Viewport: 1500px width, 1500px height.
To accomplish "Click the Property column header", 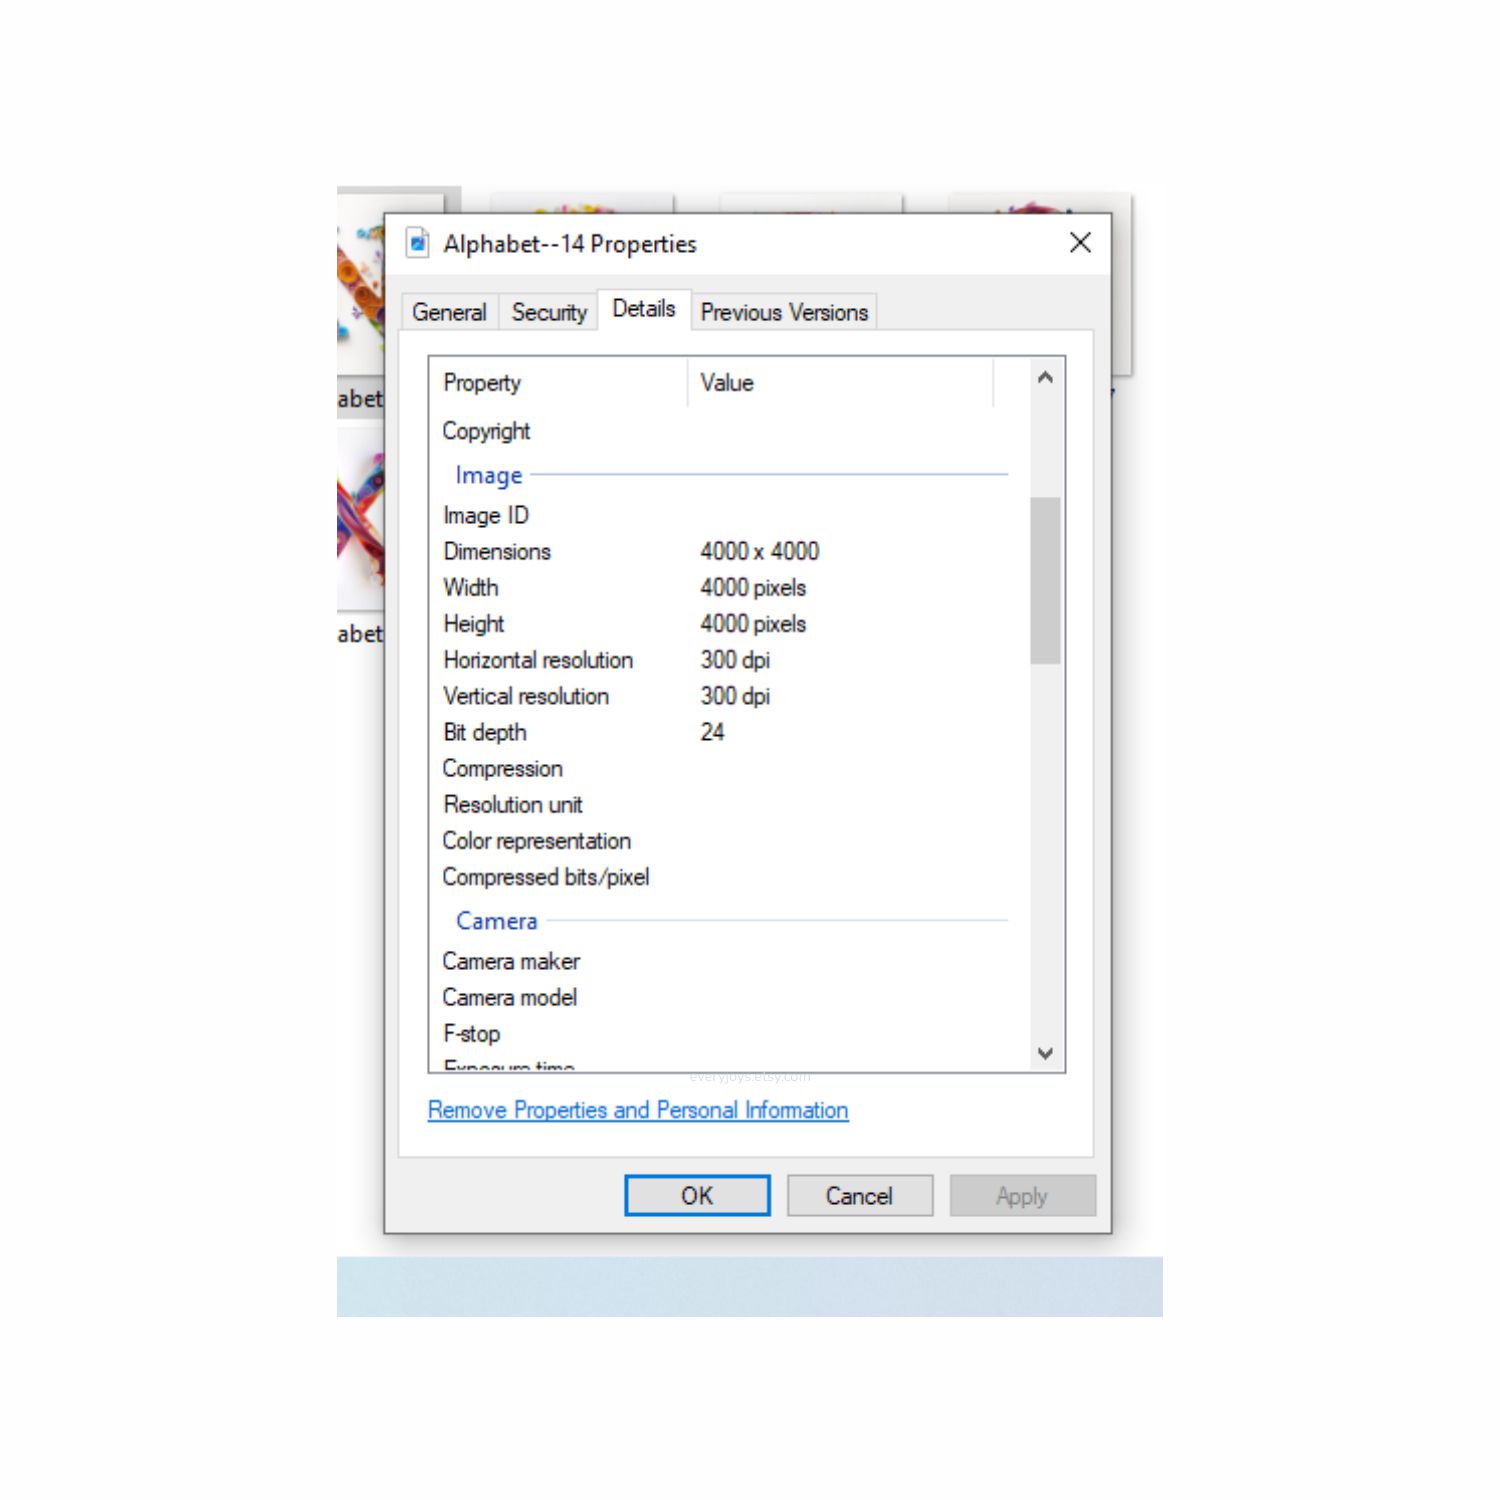I will point(559,382).
